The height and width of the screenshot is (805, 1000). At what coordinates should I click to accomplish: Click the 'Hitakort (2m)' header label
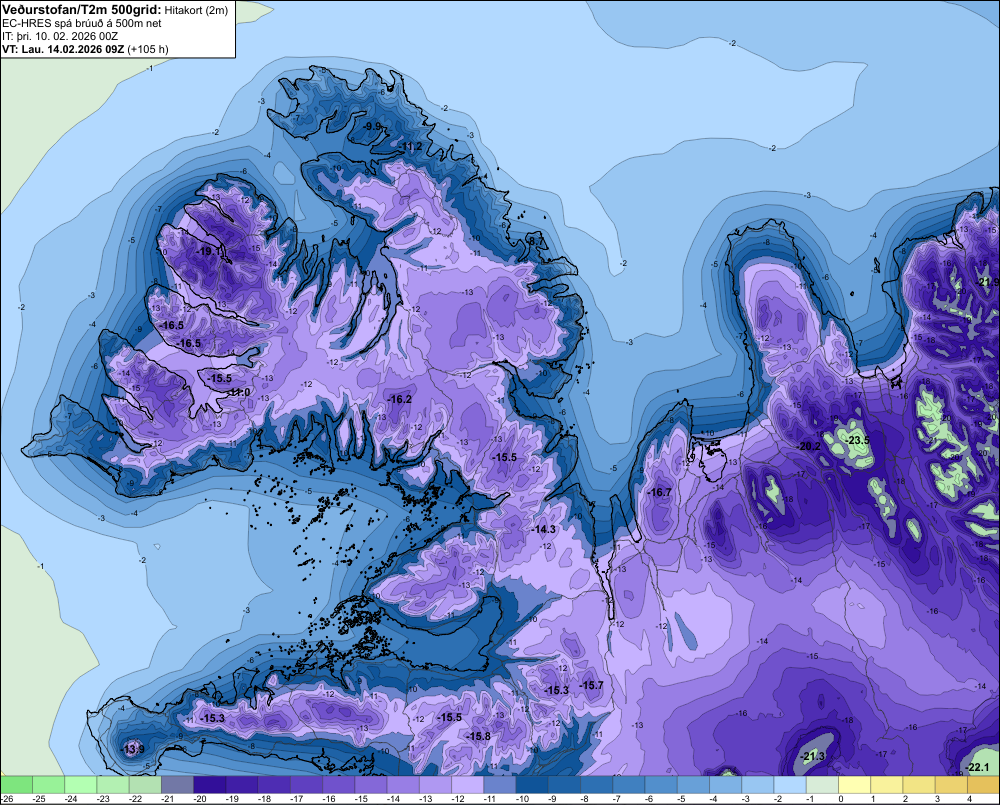196,10
